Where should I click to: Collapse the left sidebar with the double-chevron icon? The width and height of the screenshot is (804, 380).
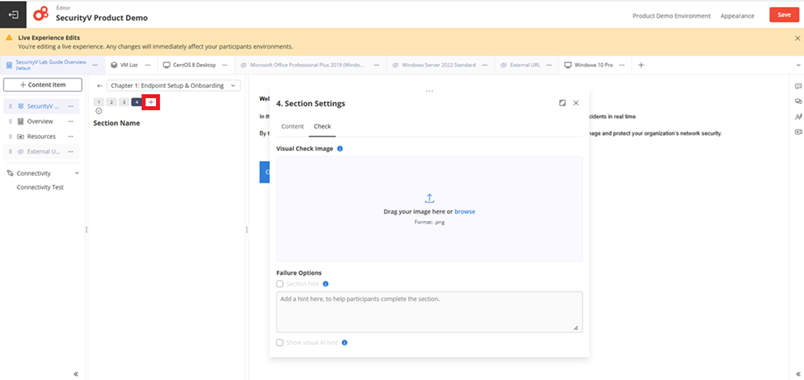76,374
